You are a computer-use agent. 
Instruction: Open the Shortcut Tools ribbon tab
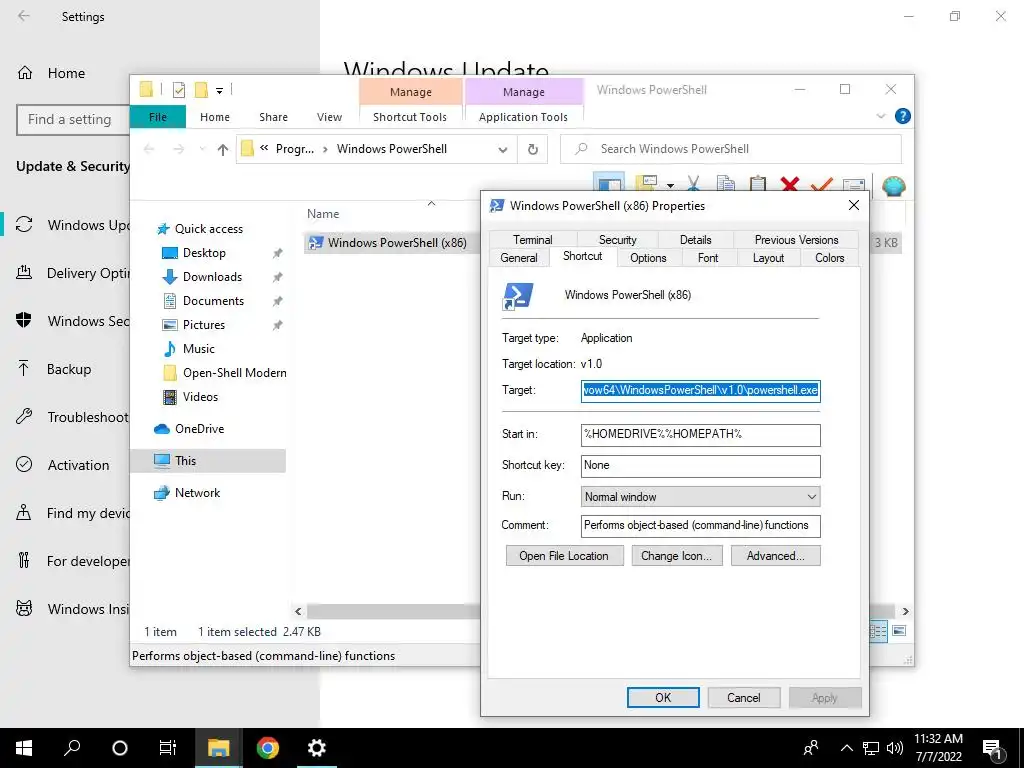pyautogui.click(x=410, y=117)
